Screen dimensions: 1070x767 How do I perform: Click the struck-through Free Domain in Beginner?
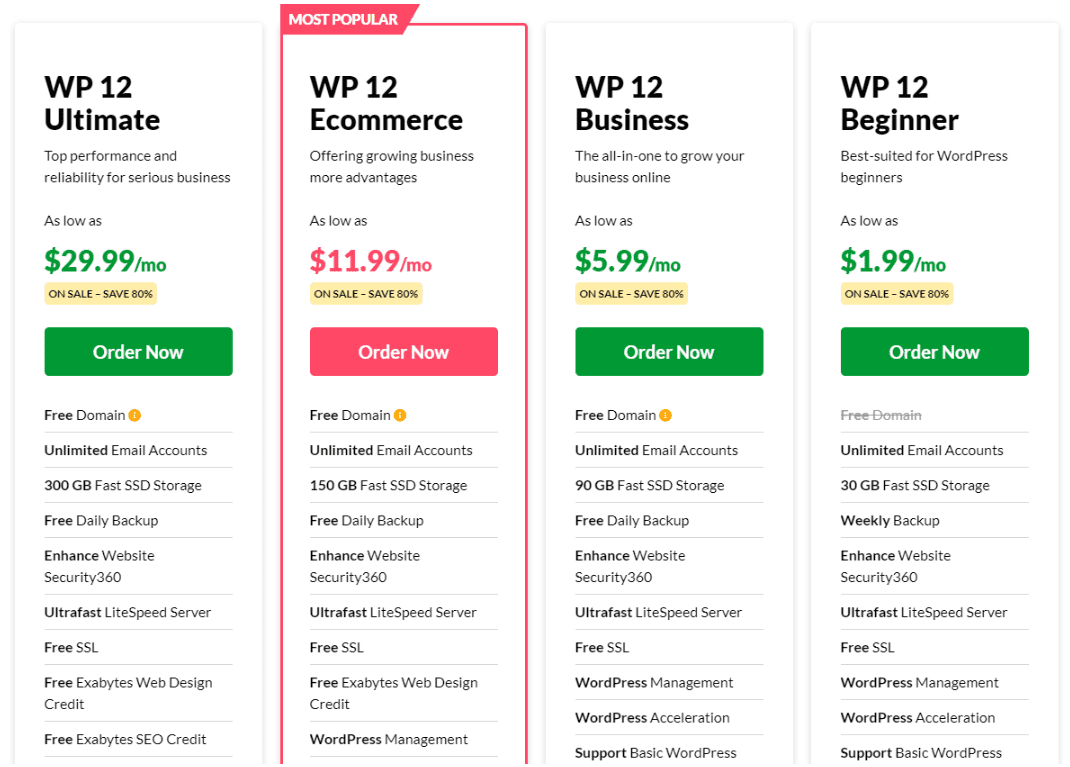click(881, 415)
